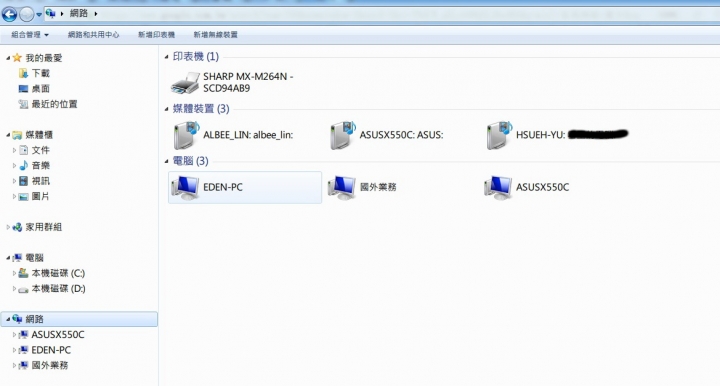720x386 pixels.
Task: Click the 印表機 (1) group header
Action: coord(196,56)
